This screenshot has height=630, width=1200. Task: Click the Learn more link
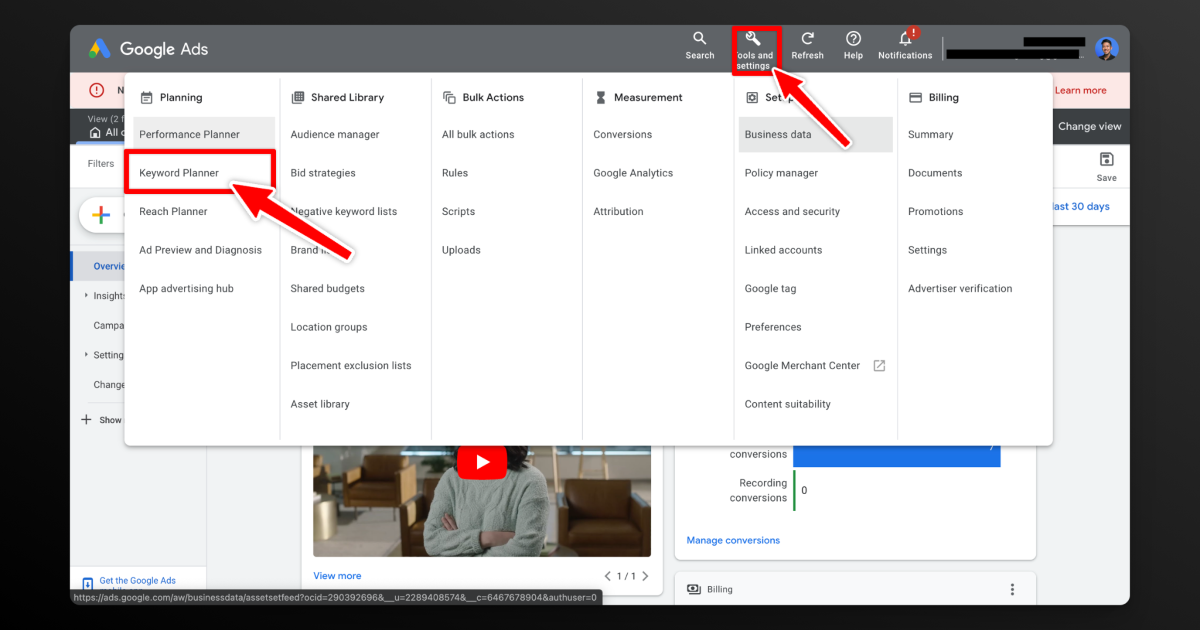(x=1081, y=90)
